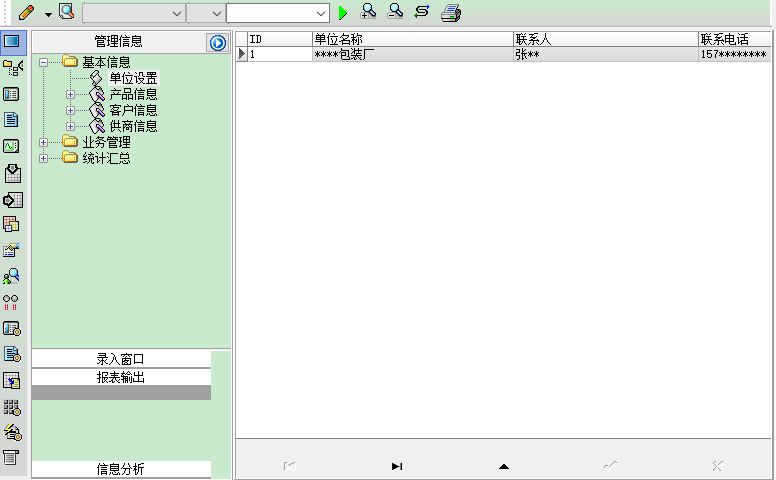Screen dimensions: 776x480
Task: Open the first field combo box
Action: pyautogui.click(x=134, y=13)
